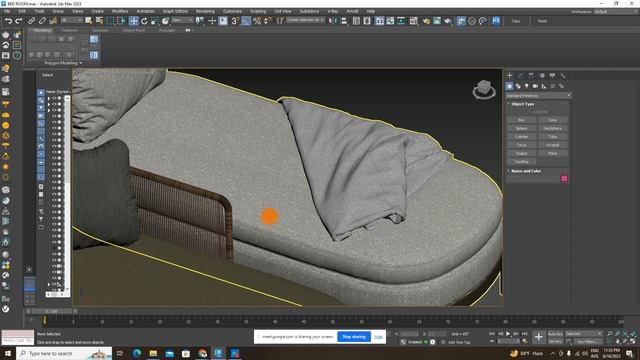Toggle the Ribbon display toolbar icon

pos(380,21)
